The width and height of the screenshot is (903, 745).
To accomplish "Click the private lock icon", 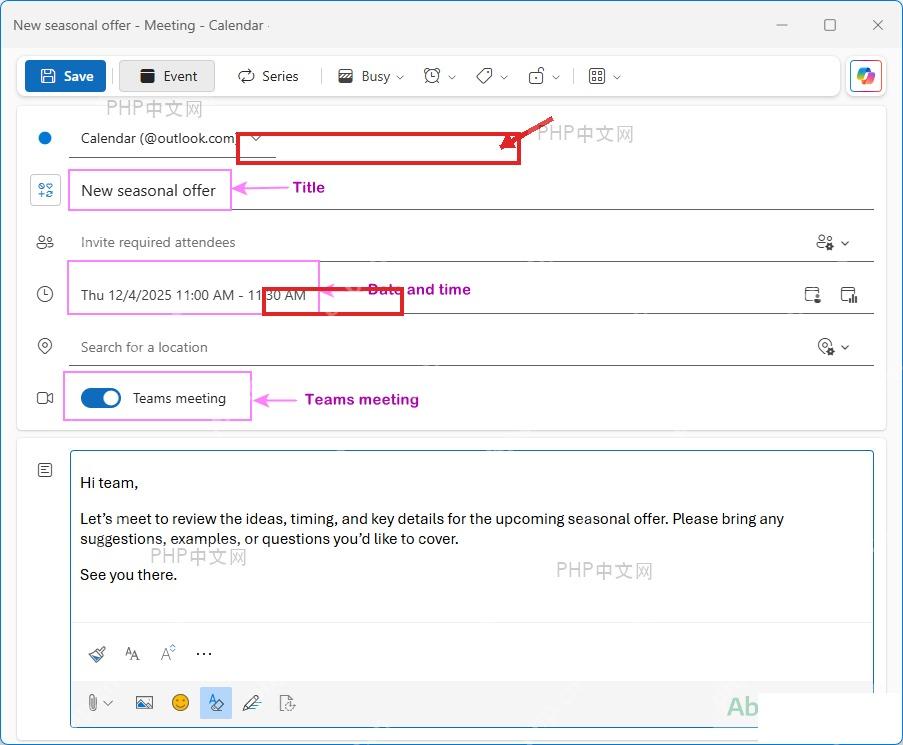I will [536, 76].
